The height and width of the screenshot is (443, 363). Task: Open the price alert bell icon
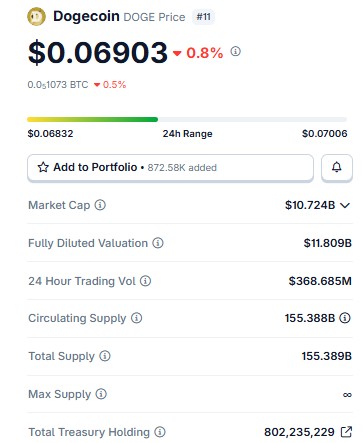pos(337,167)
